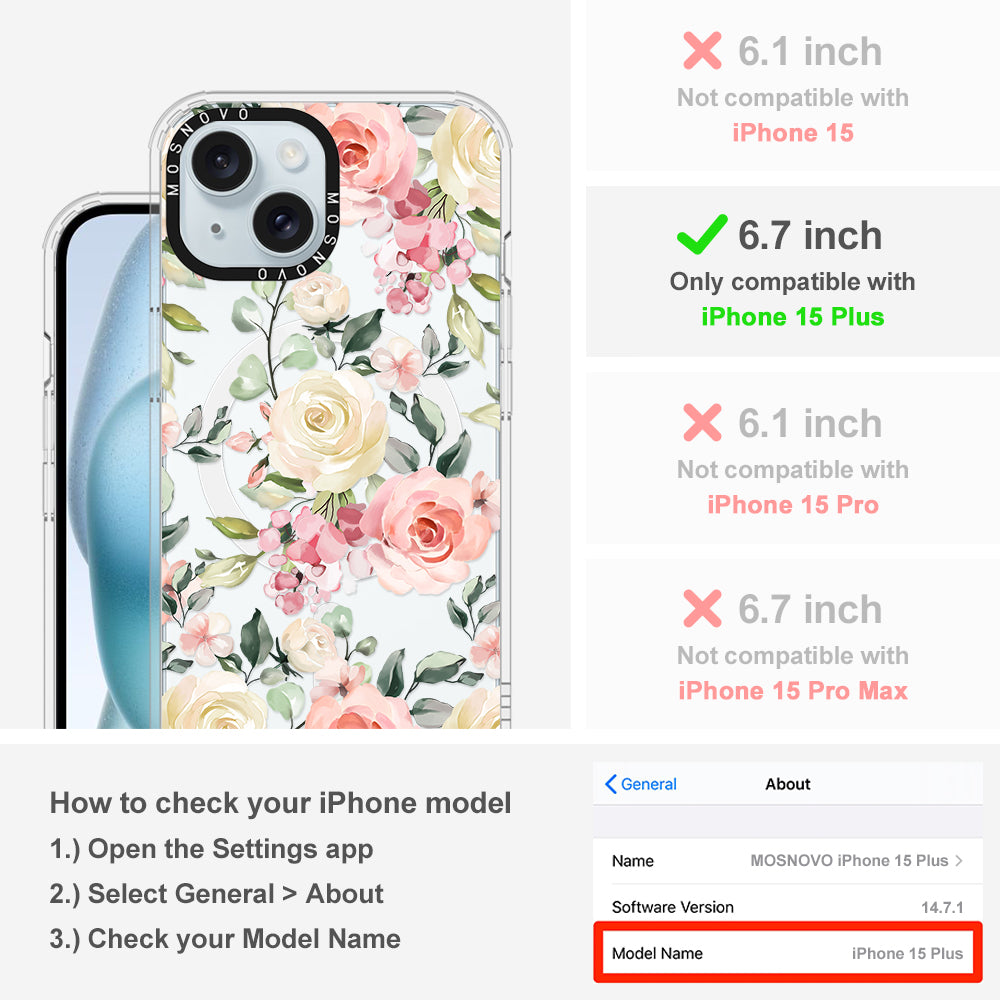Image resolution: width=1000 pixels, height=1000 pixels.
Task: Click the lower camera lens on the phone
Action: tap(284, 222)
